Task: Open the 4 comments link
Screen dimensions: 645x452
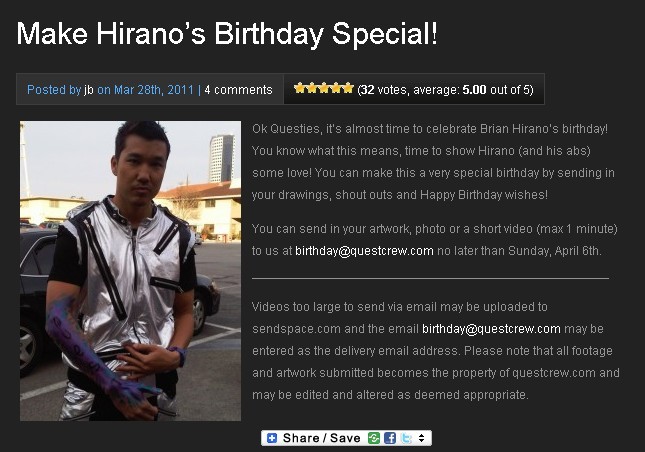Action: pyautogui.click(x=239, y=90)
